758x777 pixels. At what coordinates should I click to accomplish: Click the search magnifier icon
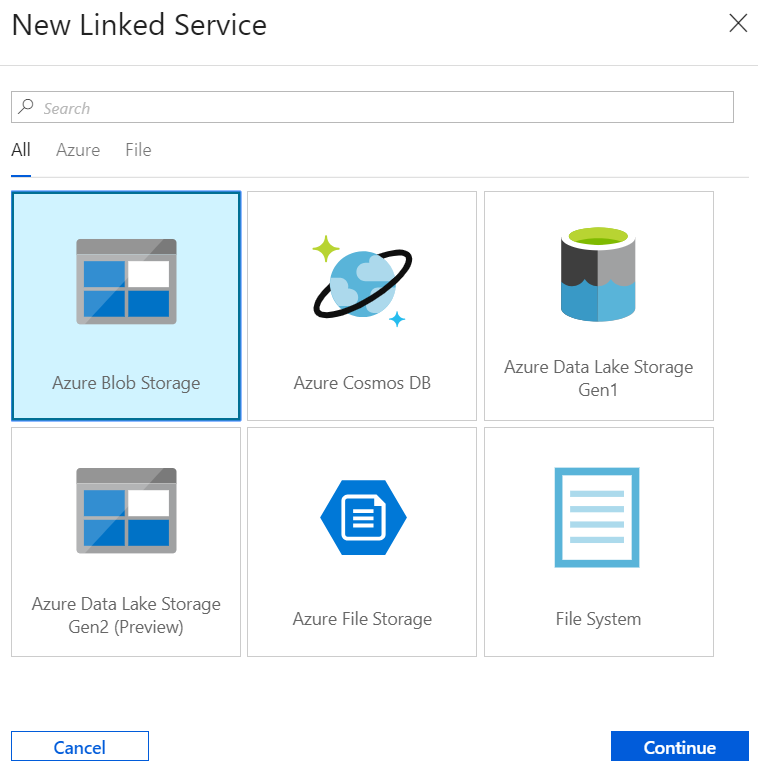point(27,107)
